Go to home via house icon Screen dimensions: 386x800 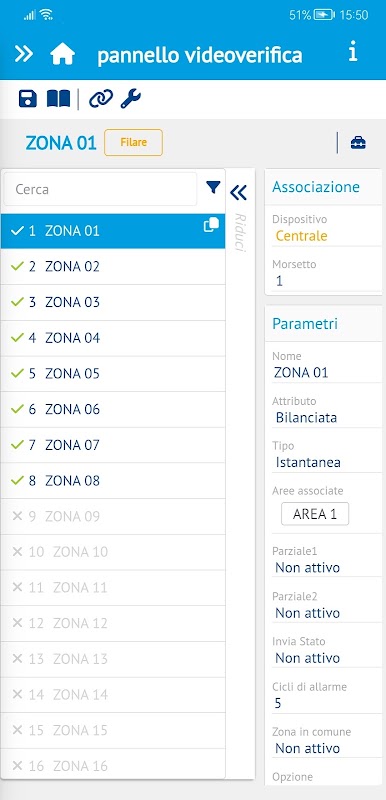tap(62, 54)
